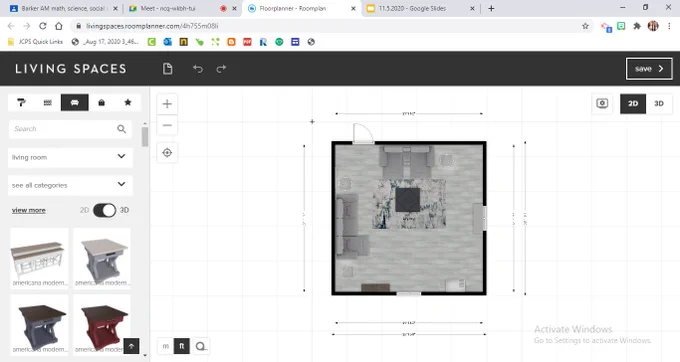Viewport: 680px width, 362px height.
Task: Open a new browser tab
Action: 491,8
